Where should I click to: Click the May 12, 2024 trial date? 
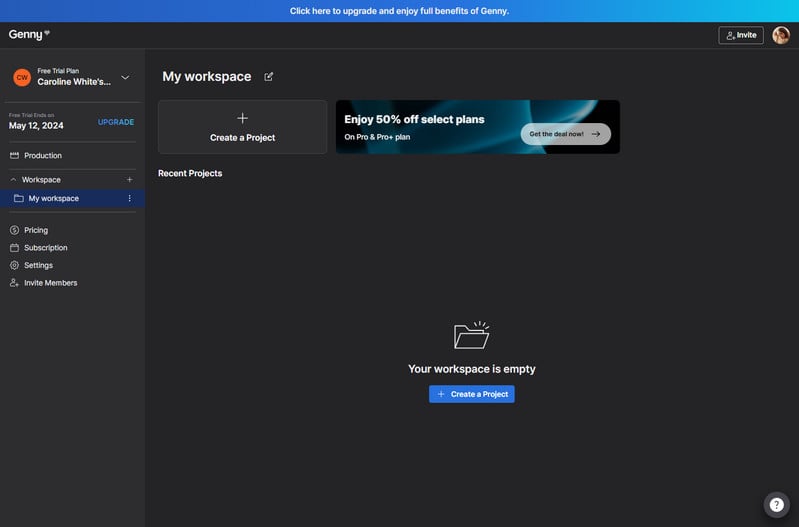(36, 126)
